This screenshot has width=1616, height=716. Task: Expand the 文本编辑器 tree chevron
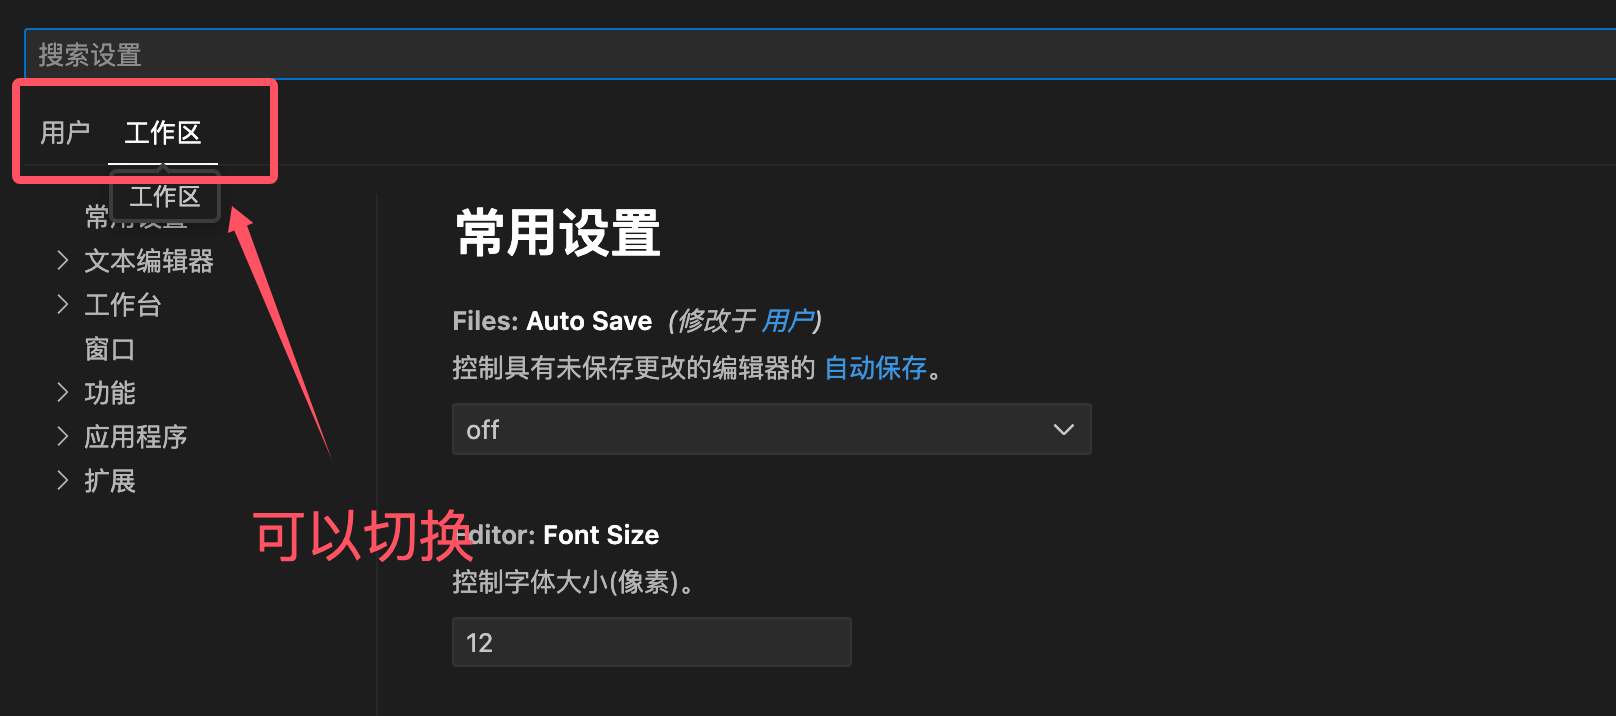[x=63, y=261]
